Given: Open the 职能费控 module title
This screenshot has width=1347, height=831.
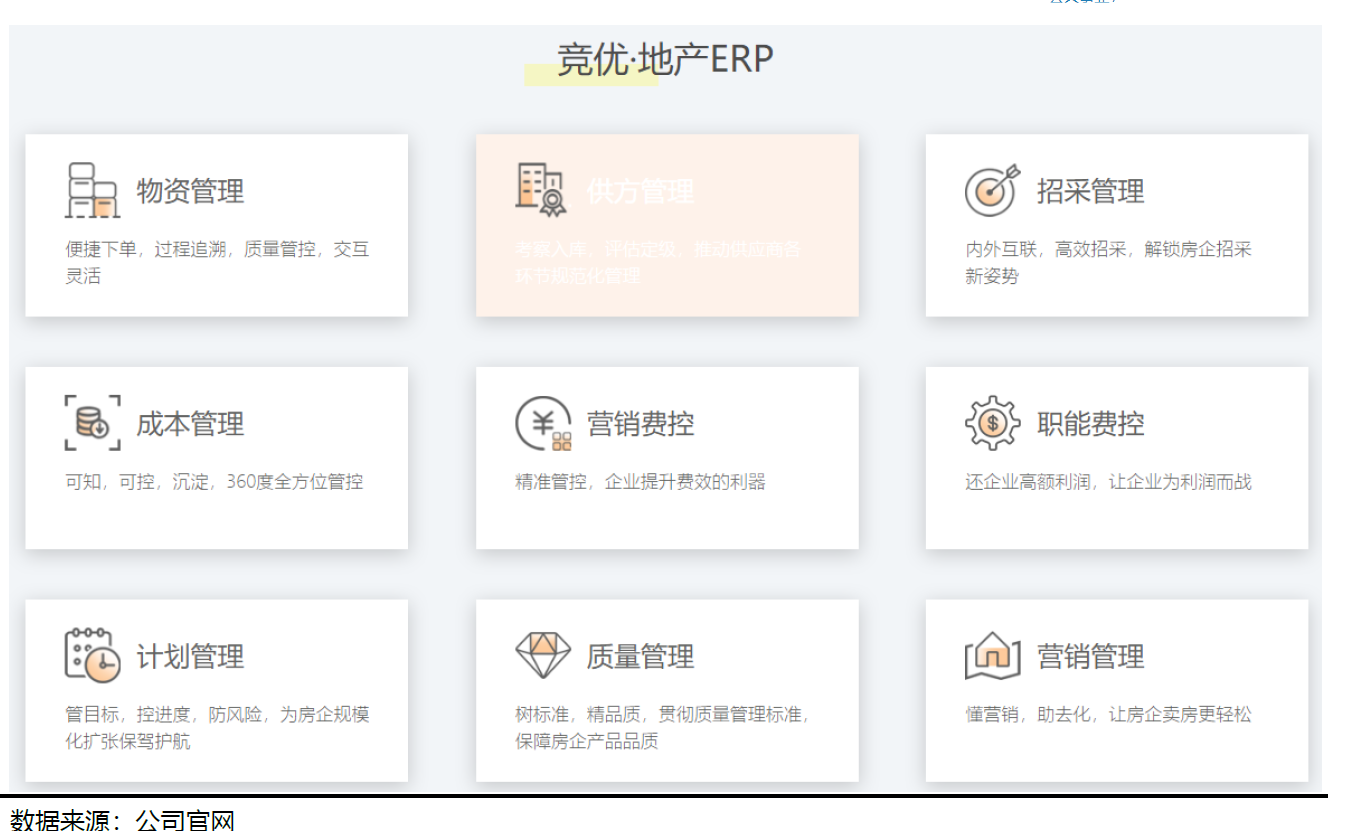Looking at the screenshot, I should tap(1090, 424).
